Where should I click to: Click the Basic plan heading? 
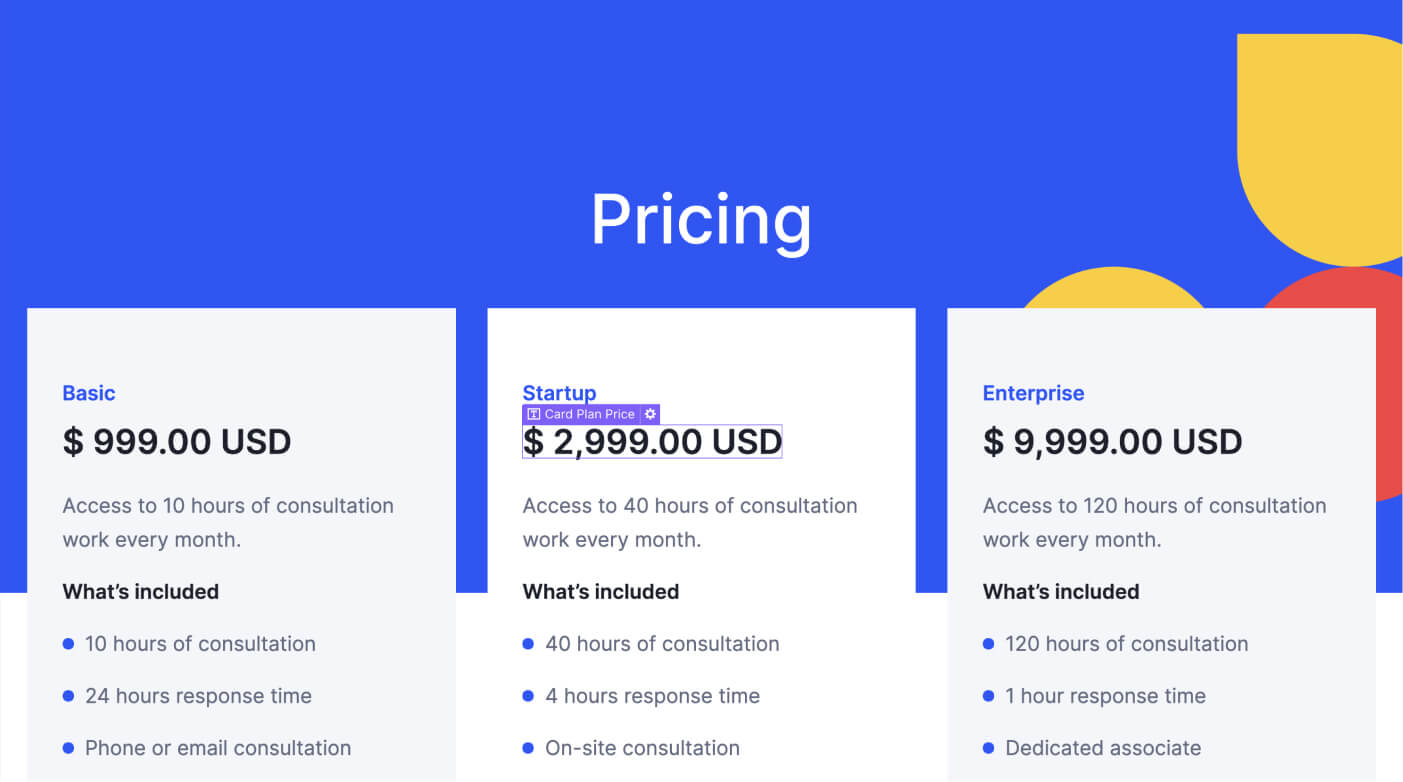tap(88, 393)
